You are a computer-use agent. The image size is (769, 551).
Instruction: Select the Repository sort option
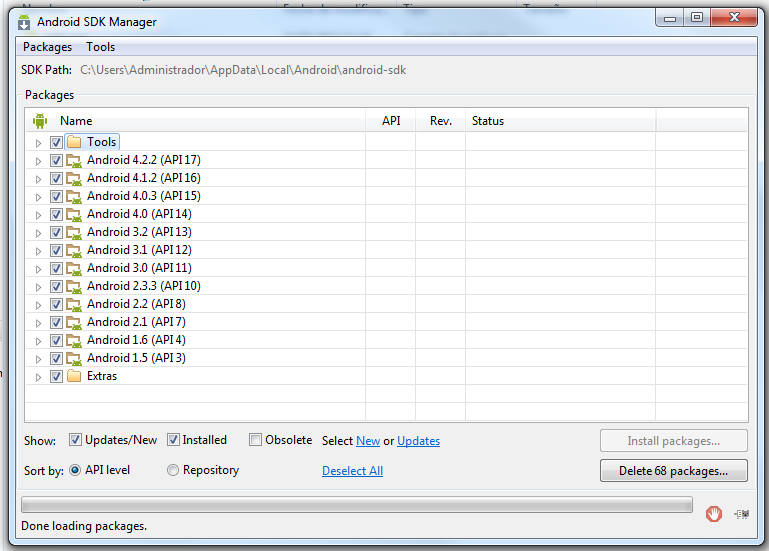(x=173, y=470)
